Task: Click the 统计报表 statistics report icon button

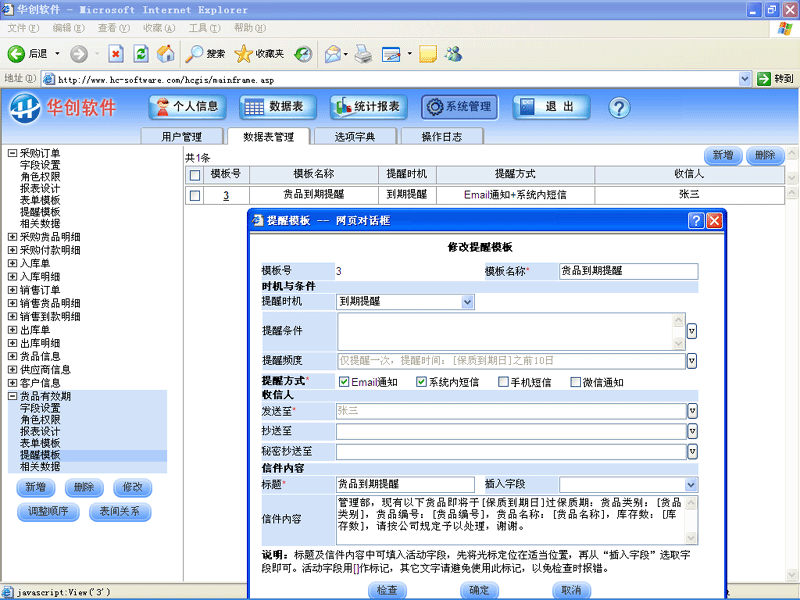Action: (x=370, y=107)
